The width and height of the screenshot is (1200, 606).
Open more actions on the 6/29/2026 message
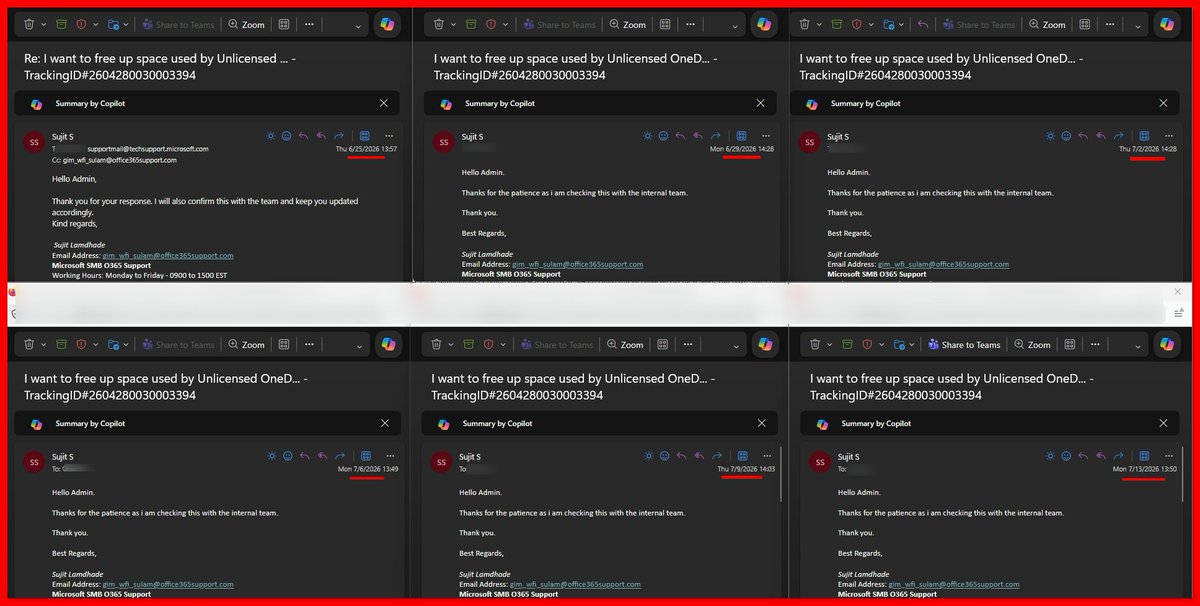tap(766, 135)
